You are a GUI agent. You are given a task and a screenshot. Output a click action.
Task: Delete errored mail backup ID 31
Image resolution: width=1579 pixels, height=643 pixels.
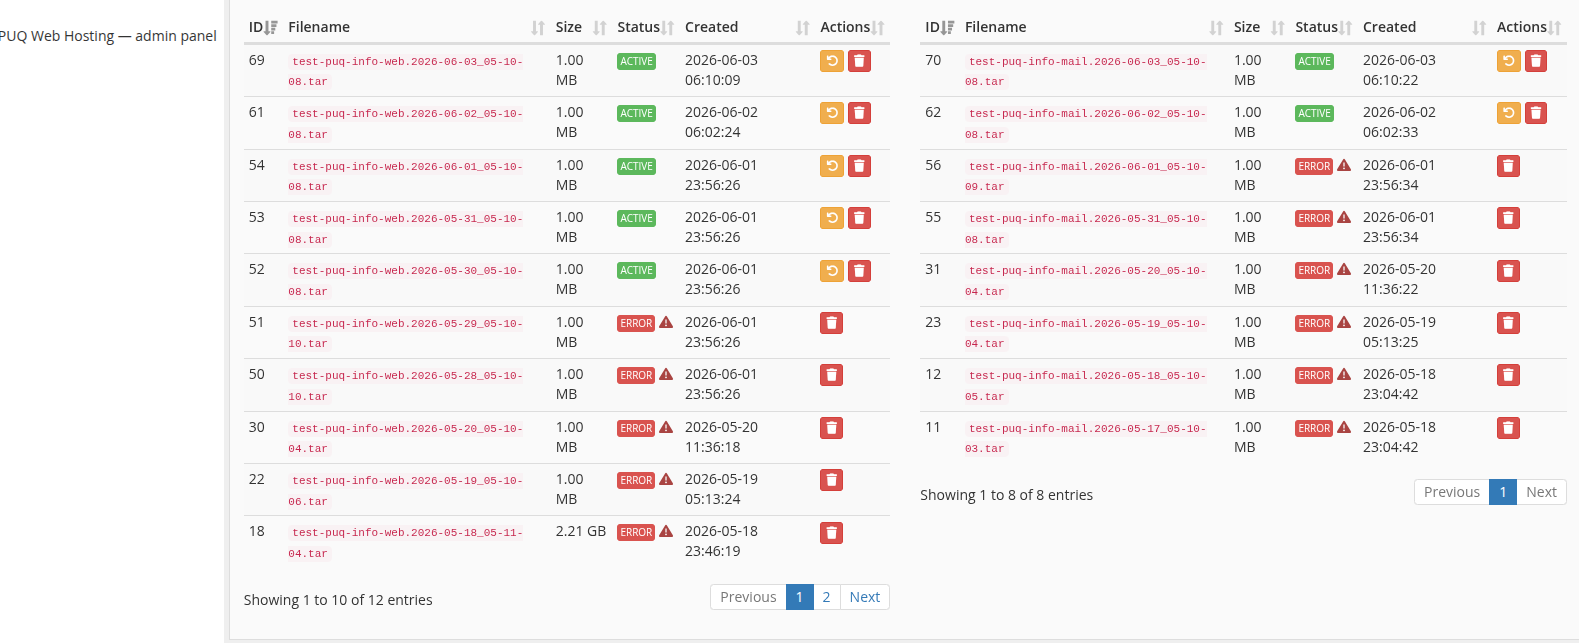coord(1509,270)
